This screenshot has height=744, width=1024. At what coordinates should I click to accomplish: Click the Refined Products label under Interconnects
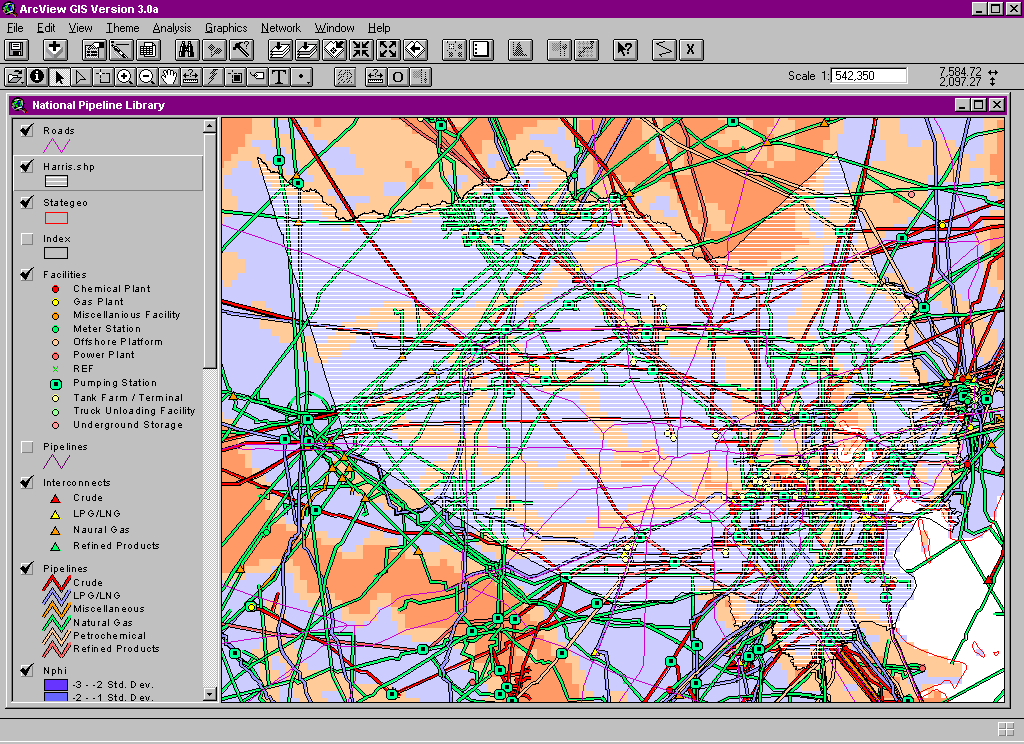point(116,545)
